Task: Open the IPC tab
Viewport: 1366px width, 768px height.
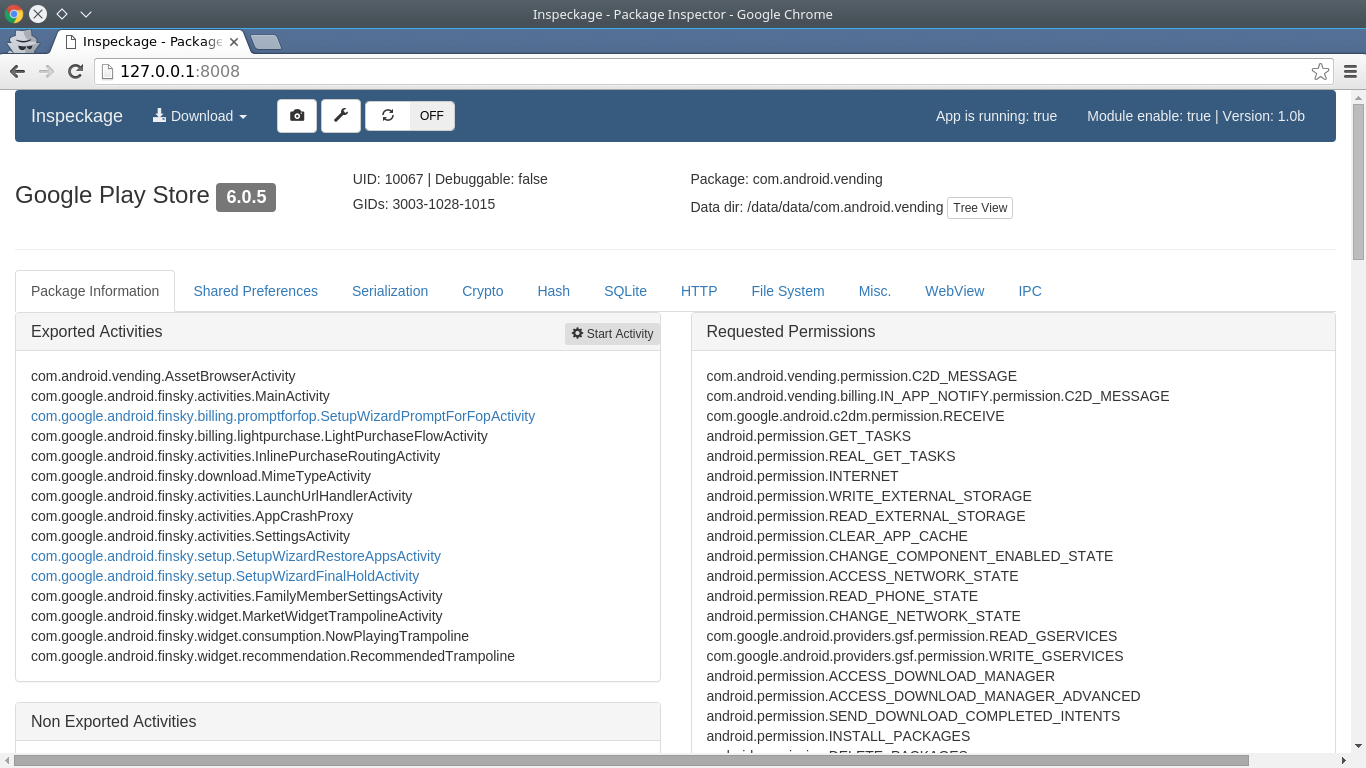Action: pyautogui.click(x=1030, y=291)
